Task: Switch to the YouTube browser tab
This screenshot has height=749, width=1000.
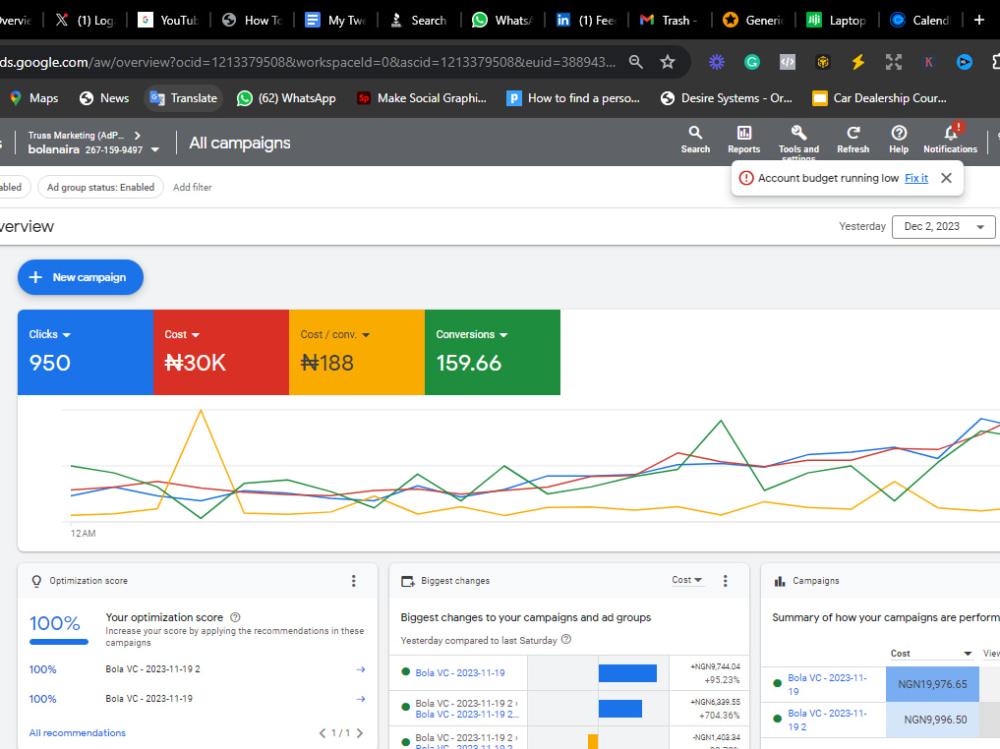Action: tap(169, 20)
